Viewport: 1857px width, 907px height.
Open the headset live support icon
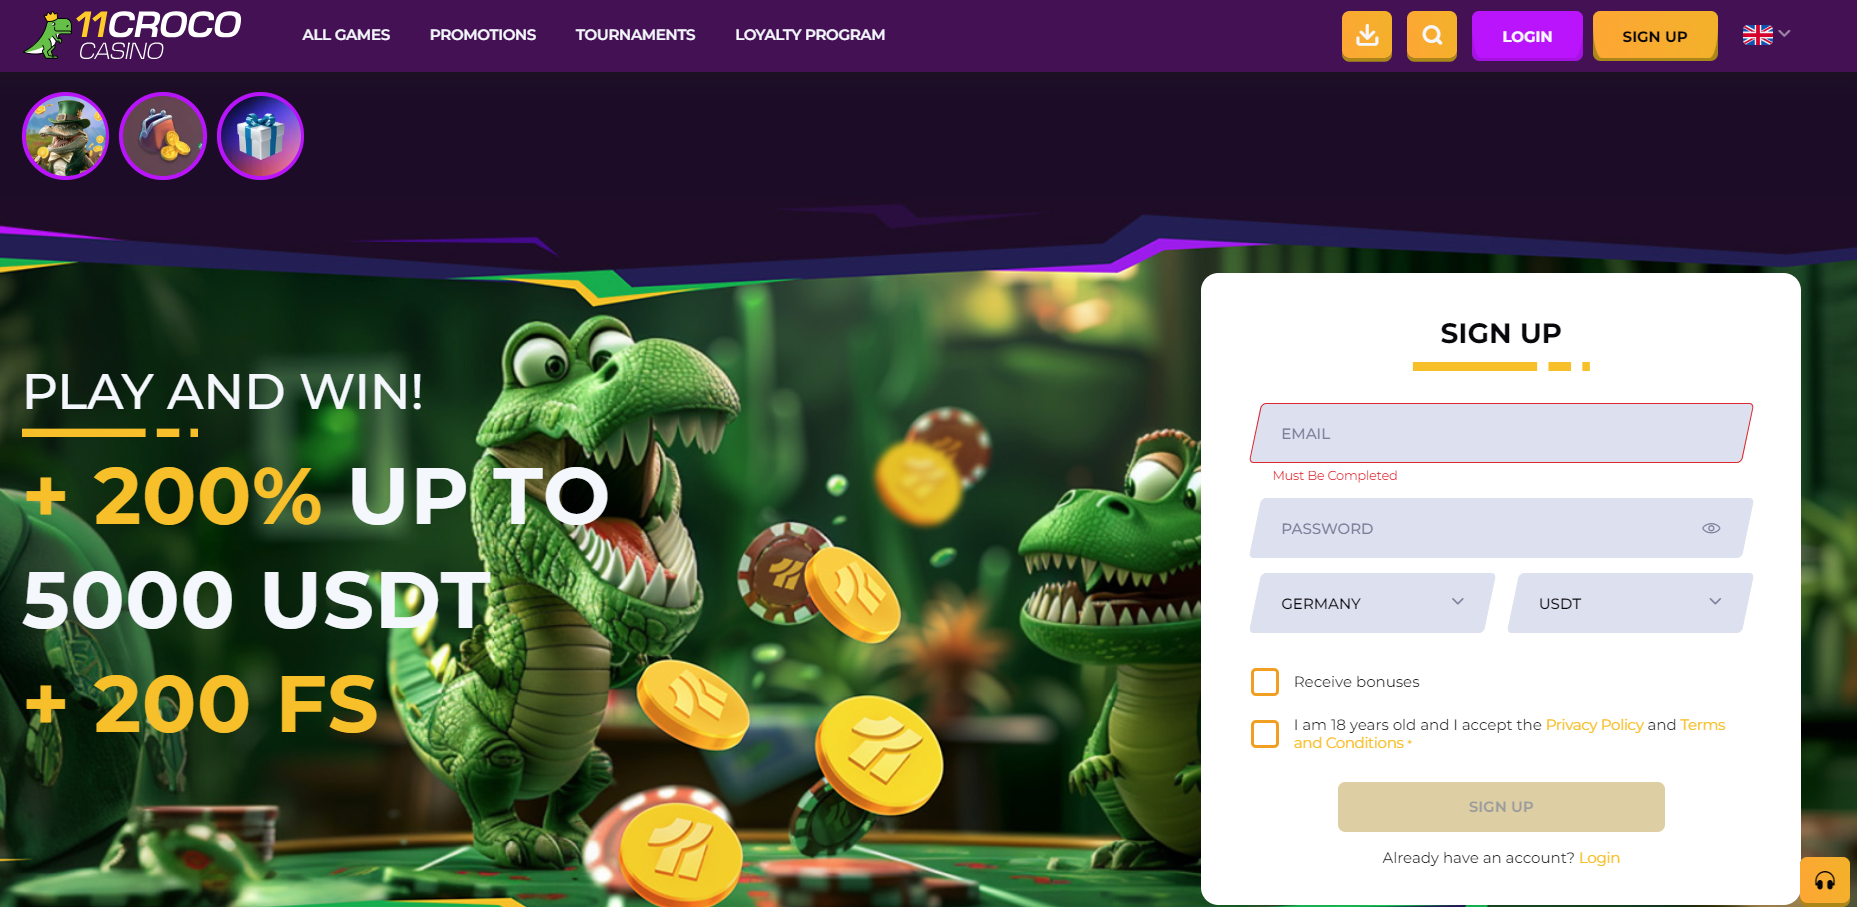pos(1825,881)
